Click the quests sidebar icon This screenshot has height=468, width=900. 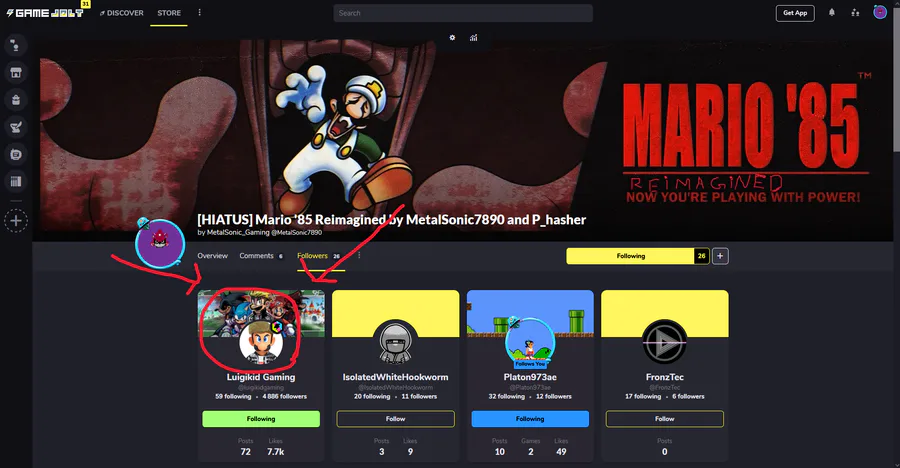tap(16, 127)
